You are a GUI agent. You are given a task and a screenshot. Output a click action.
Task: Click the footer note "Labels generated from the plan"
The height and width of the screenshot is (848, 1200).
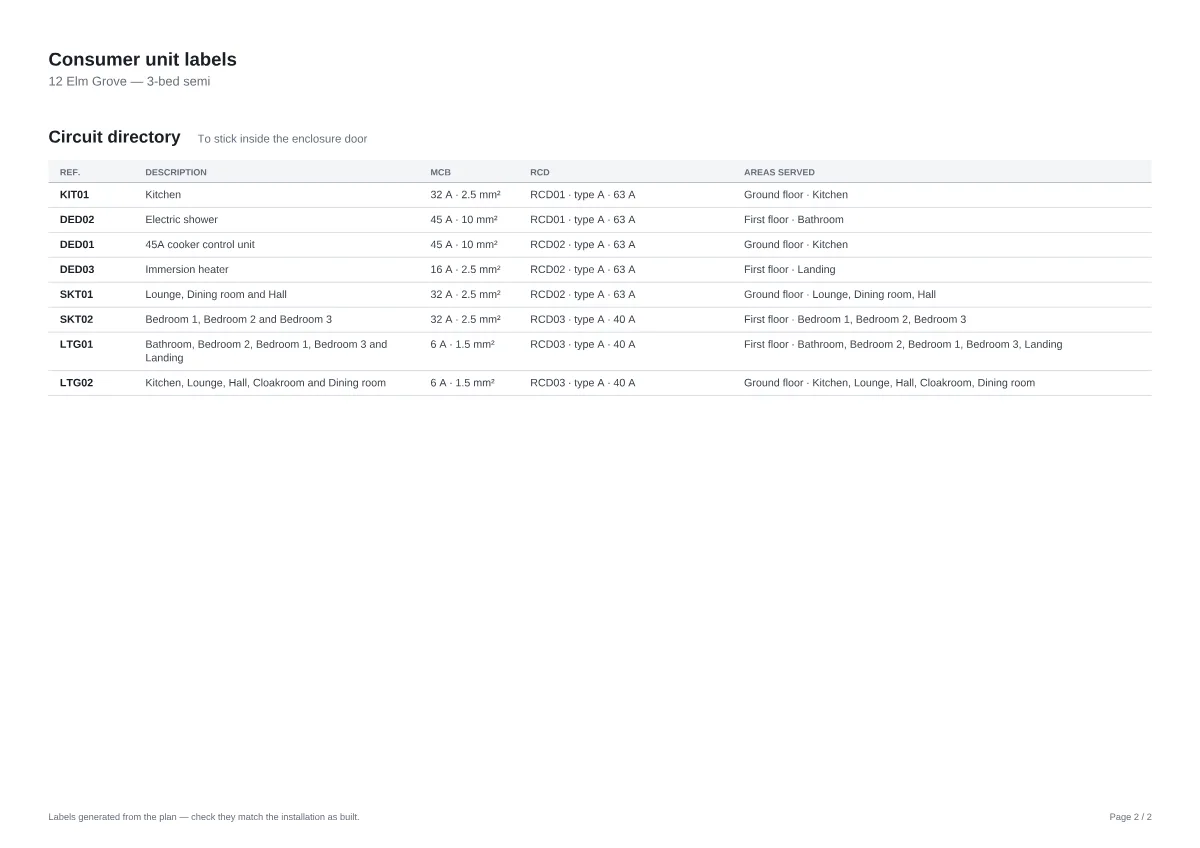204,817
